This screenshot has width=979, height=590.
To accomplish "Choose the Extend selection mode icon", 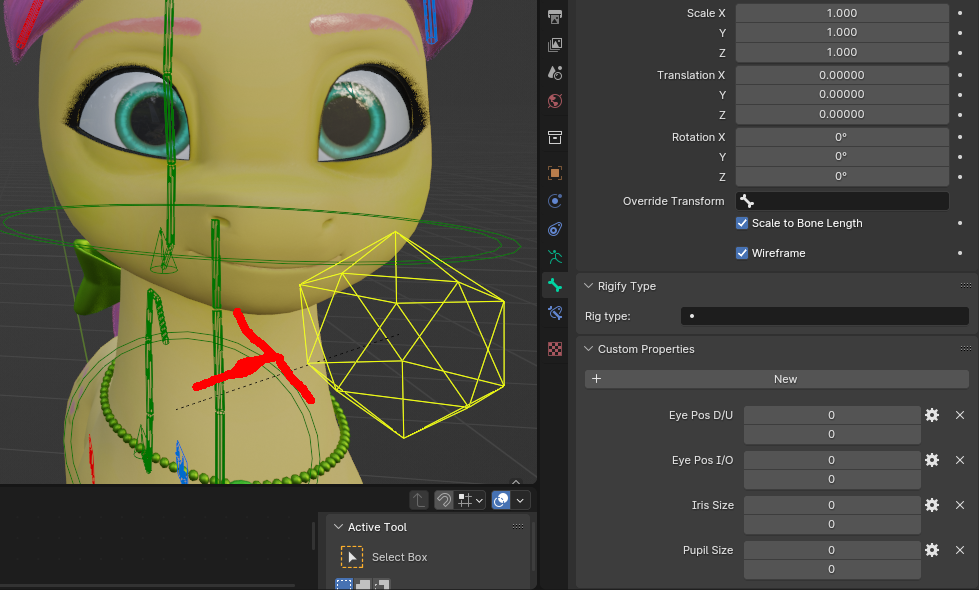I will click(x=363, y=585).
